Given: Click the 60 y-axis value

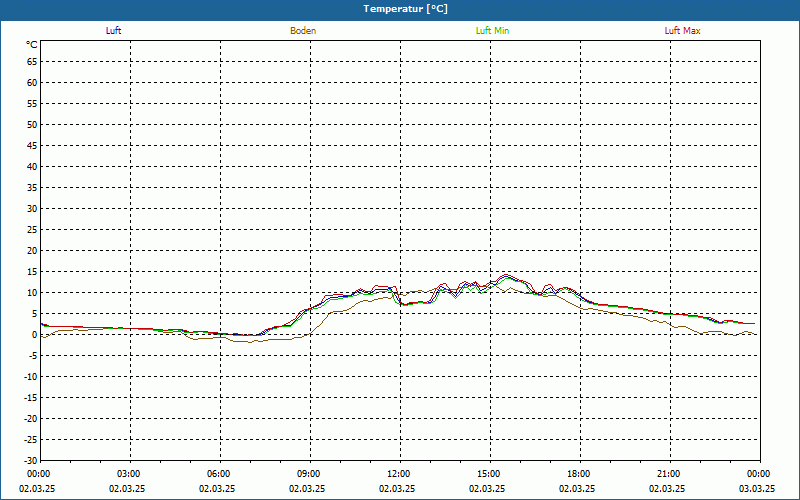Looking at the screenshot, I should tap(32, 83).
